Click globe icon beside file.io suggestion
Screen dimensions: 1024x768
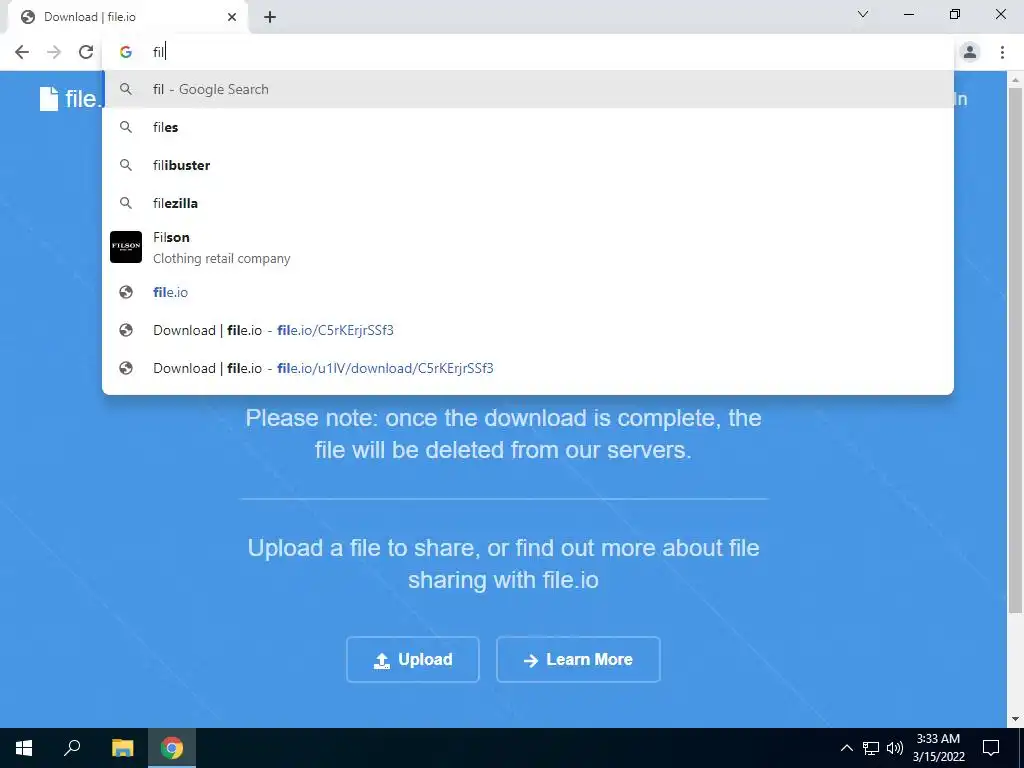pyautogui.click(x=126, y=293)
